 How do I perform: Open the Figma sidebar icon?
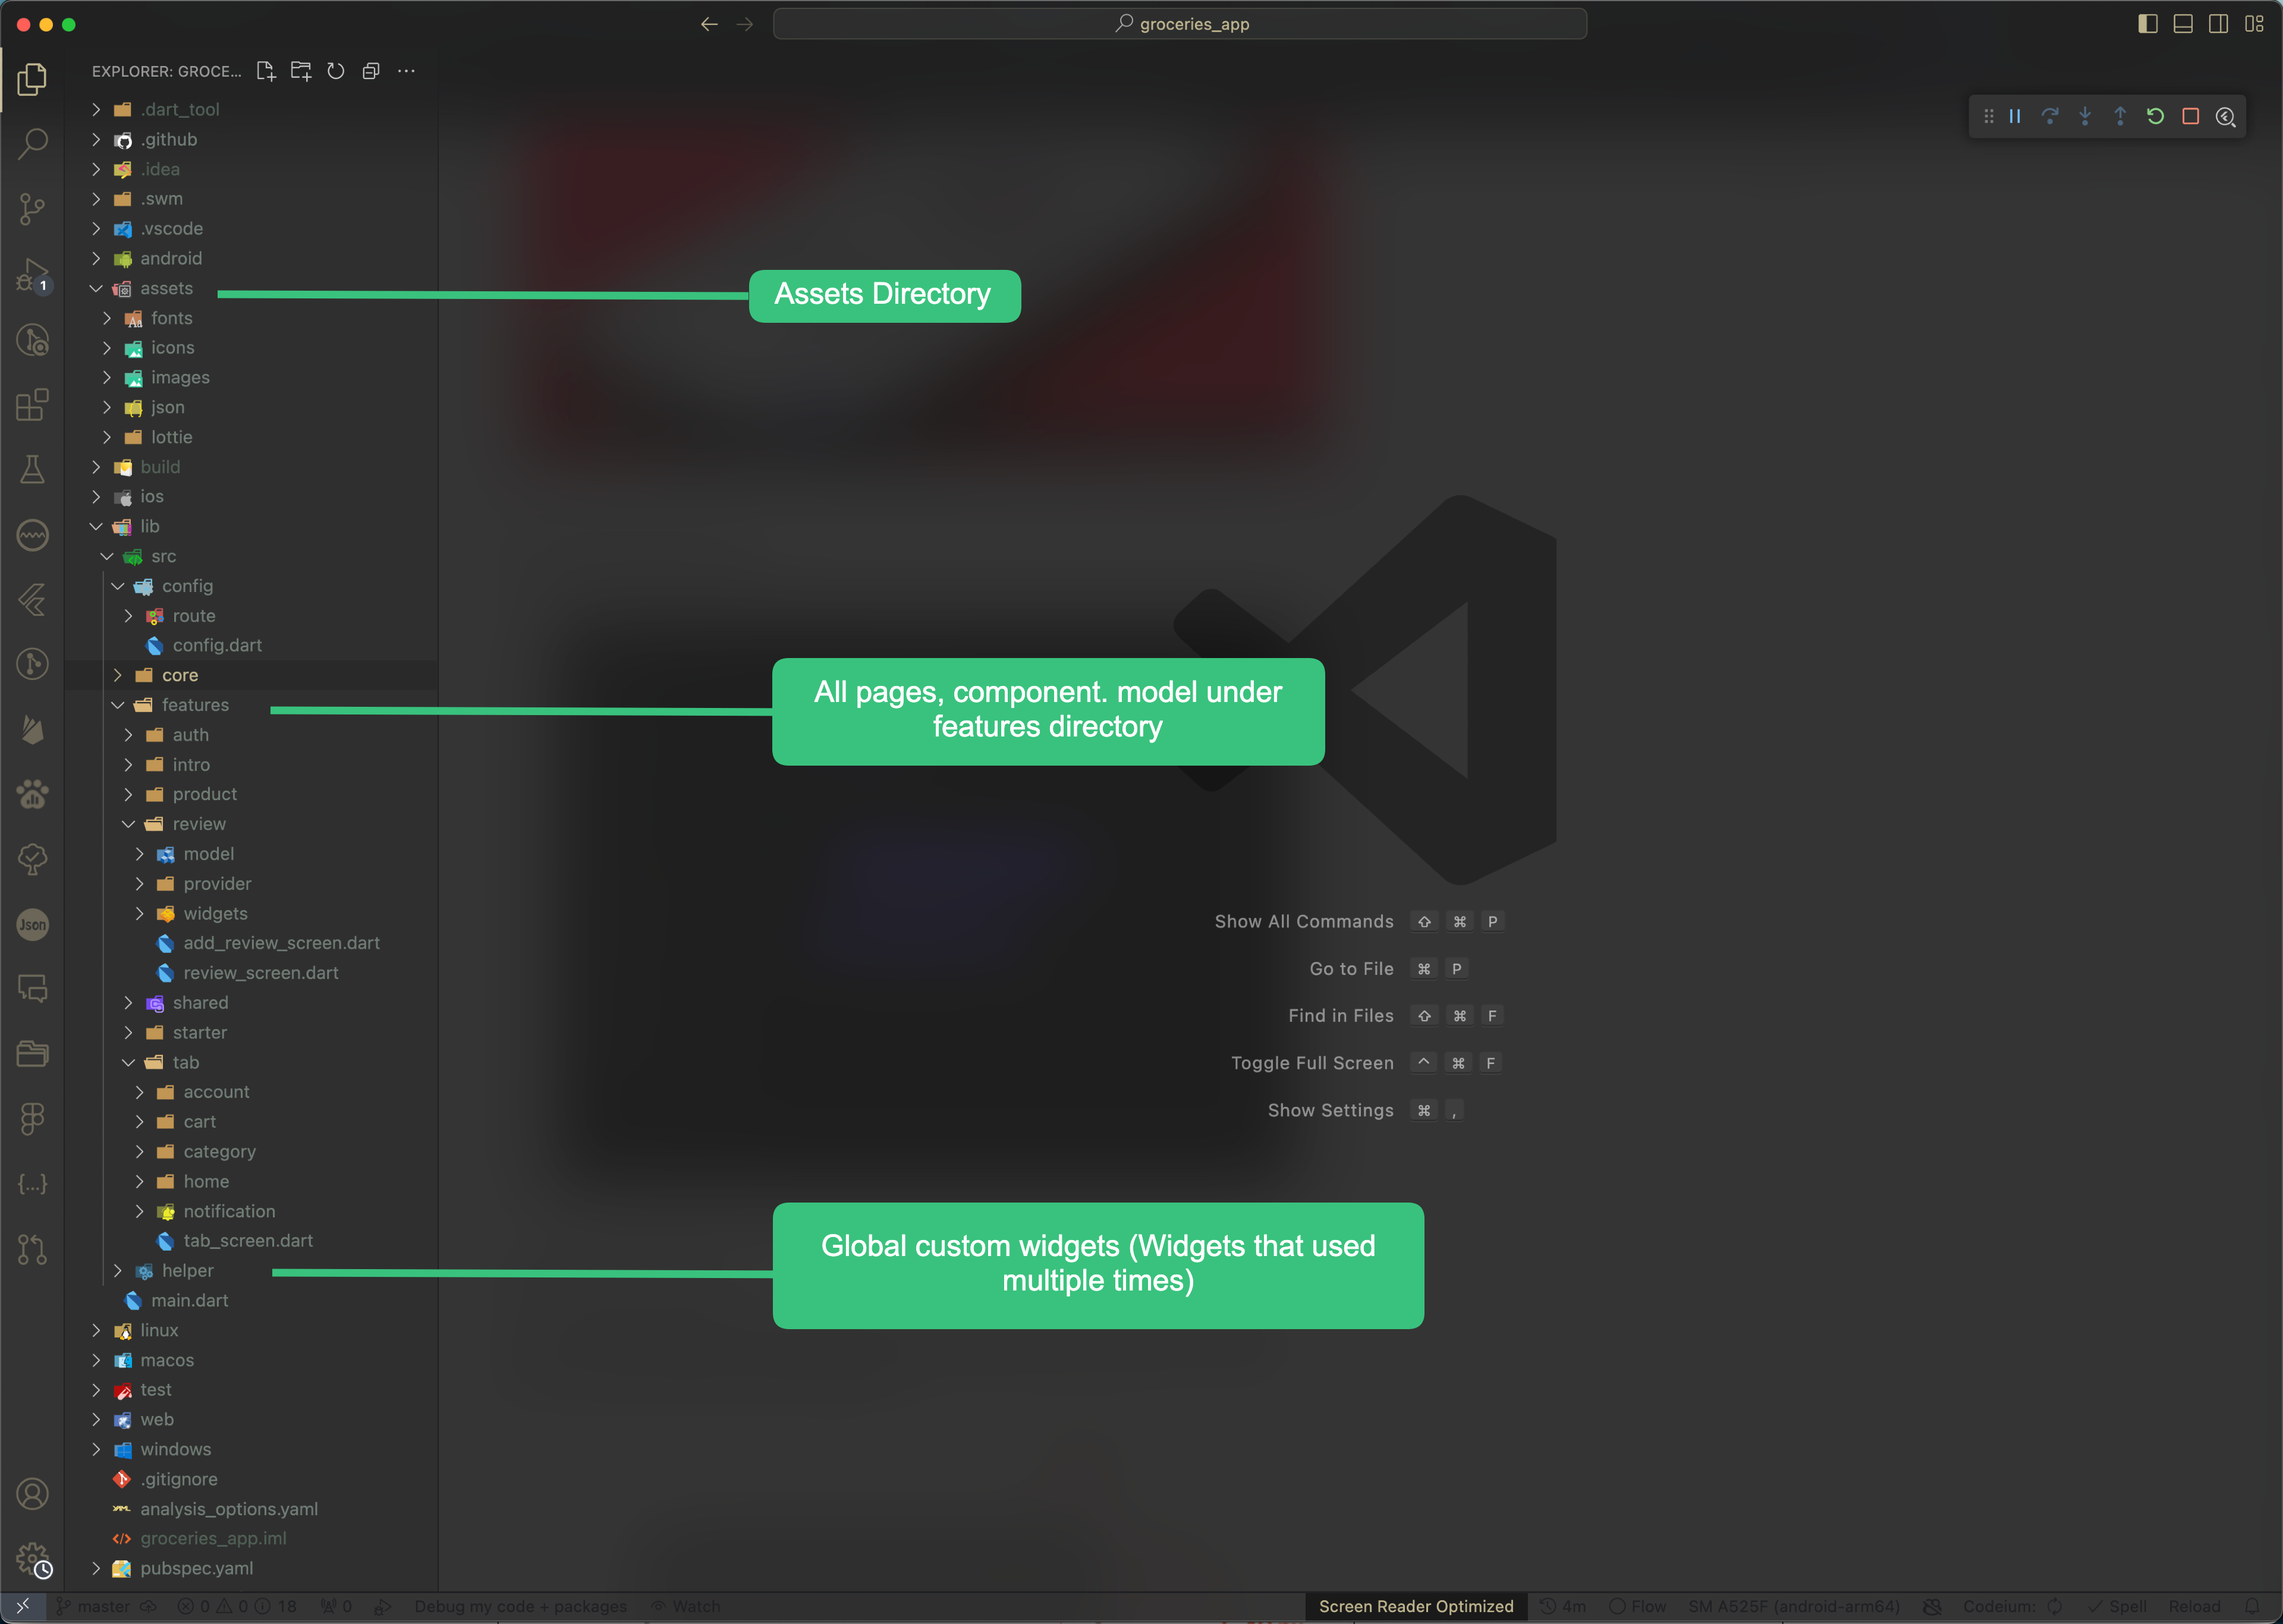pos(32,1119)
